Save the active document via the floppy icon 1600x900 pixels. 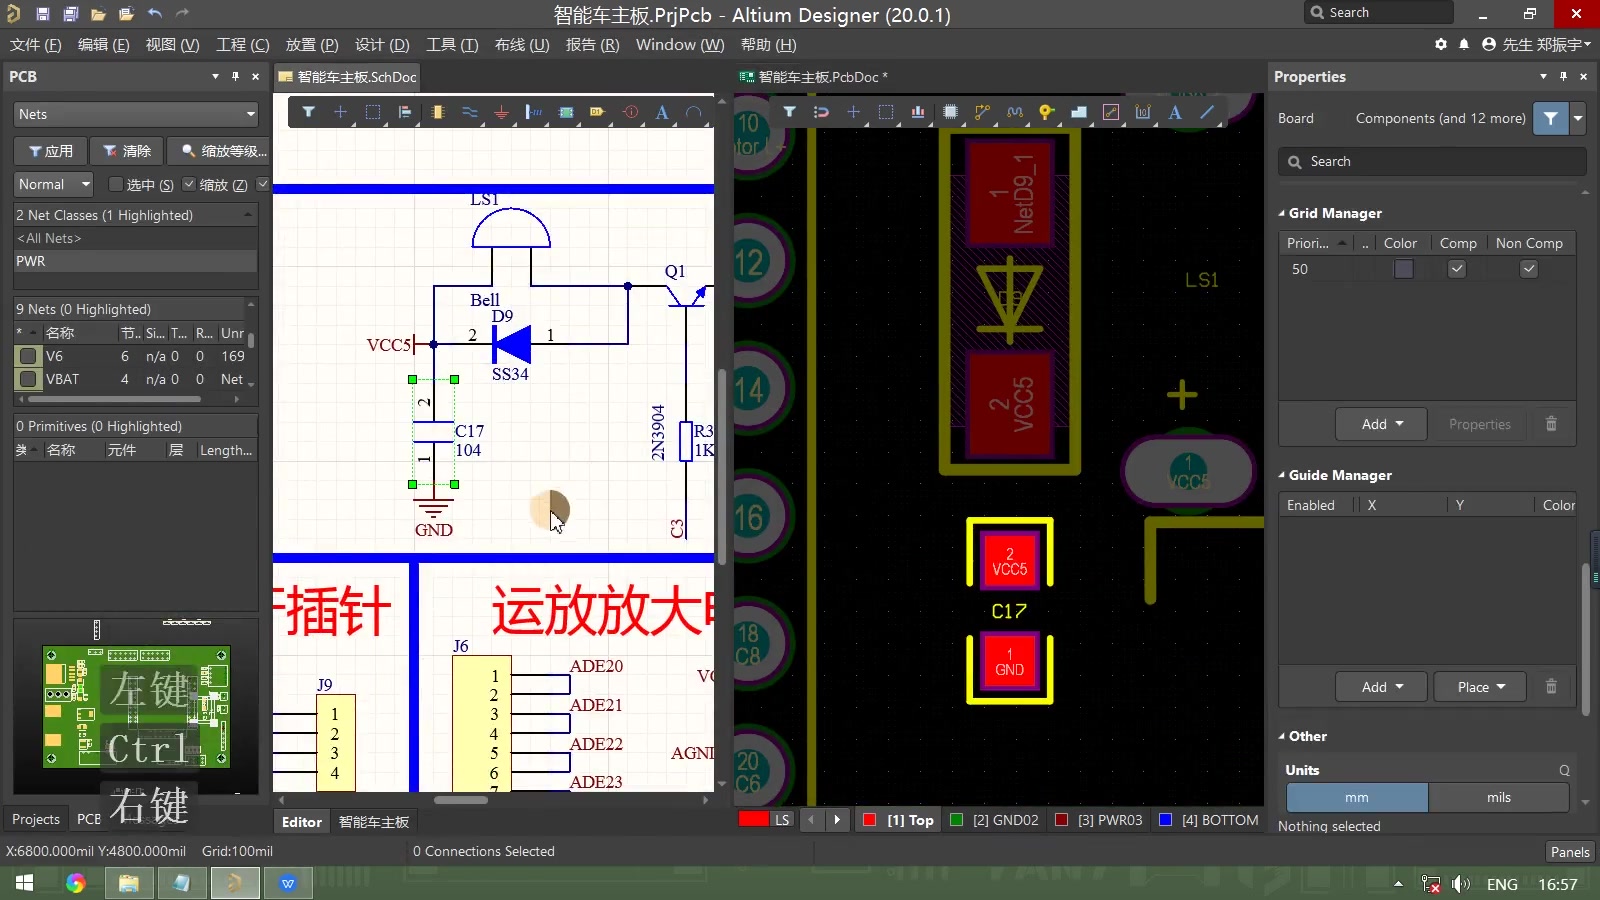click(x=43, y=14)
